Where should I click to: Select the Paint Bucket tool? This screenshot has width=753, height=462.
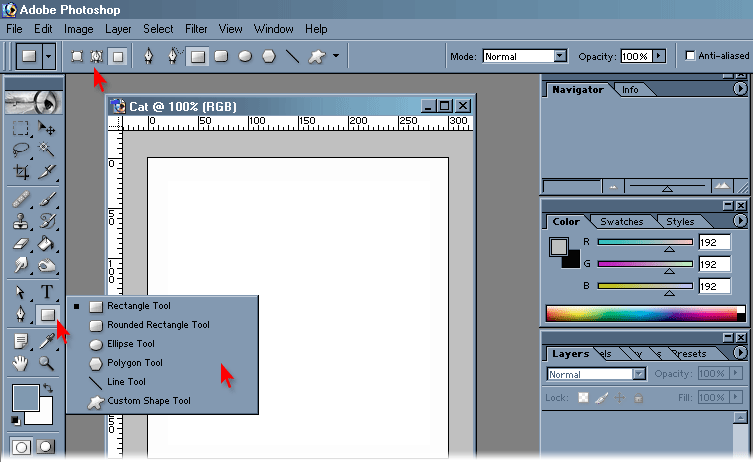(47, 243)
